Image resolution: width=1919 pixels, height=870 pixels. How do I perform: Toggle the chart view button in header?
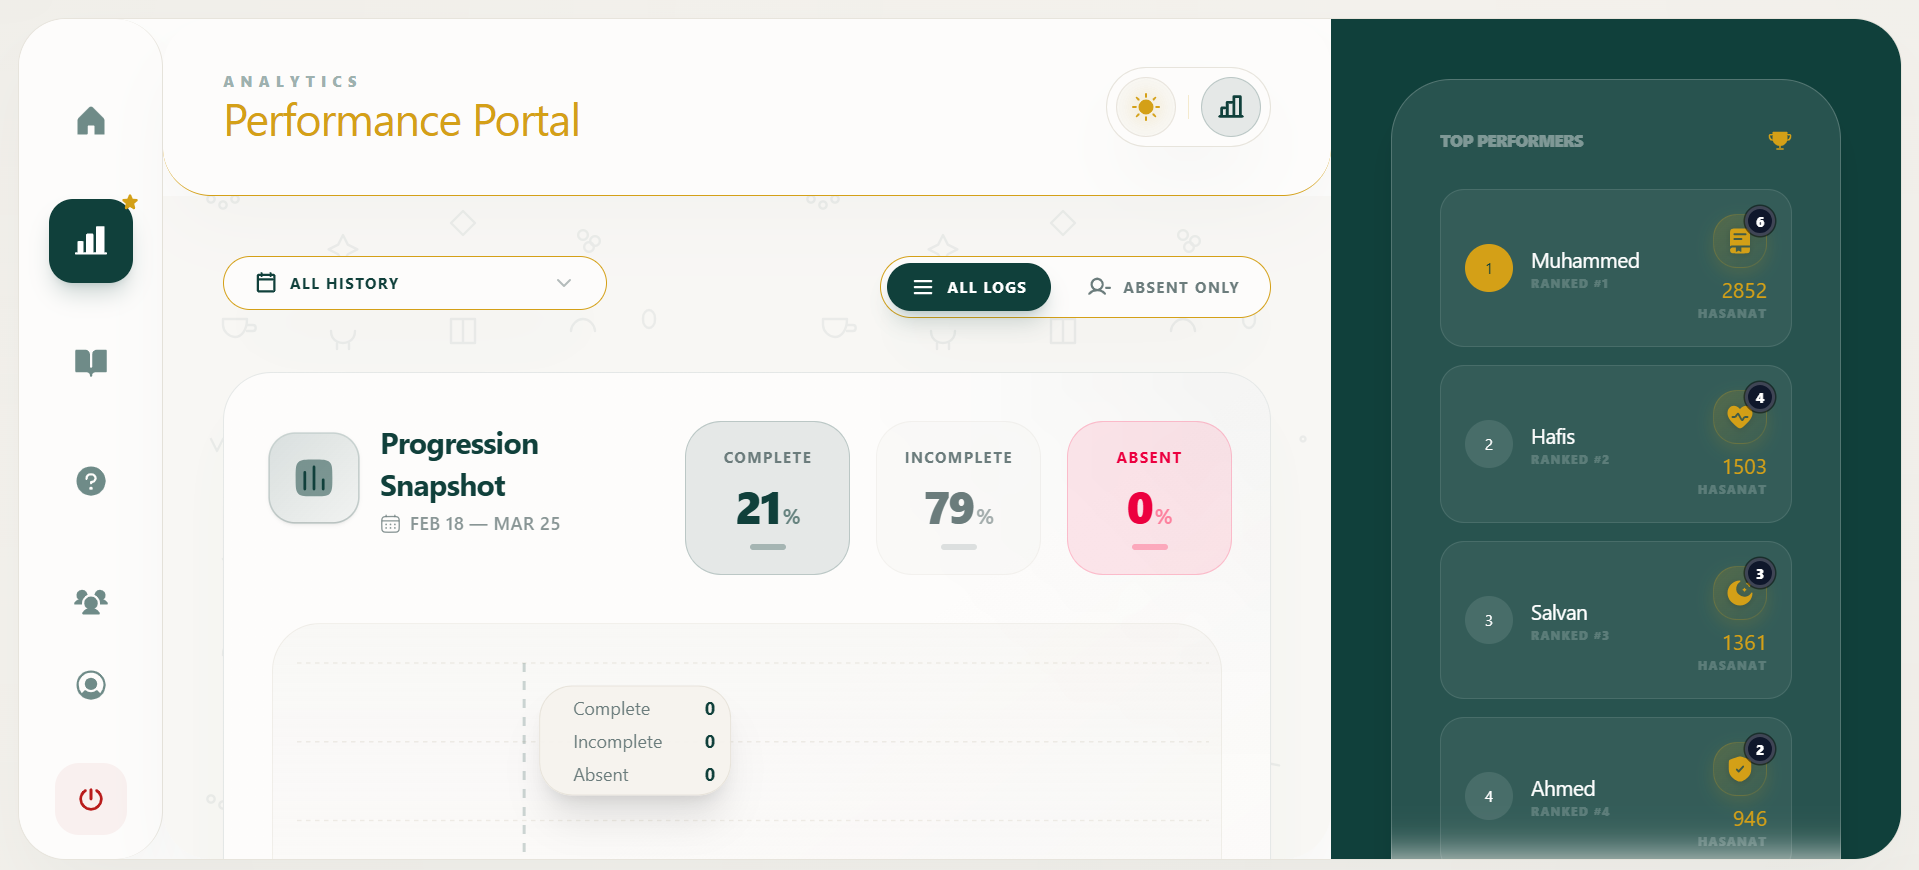1230,107
